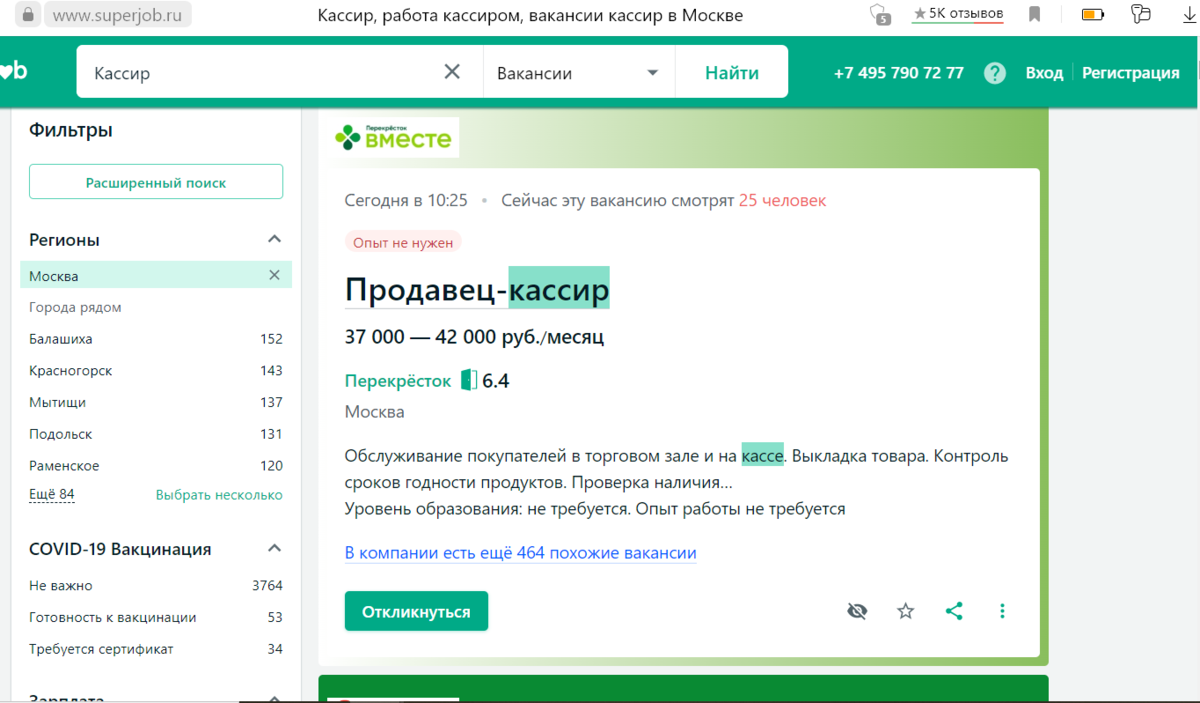Open the Регистрация sign-up link
The image size is (1200, 703).
1131,73
